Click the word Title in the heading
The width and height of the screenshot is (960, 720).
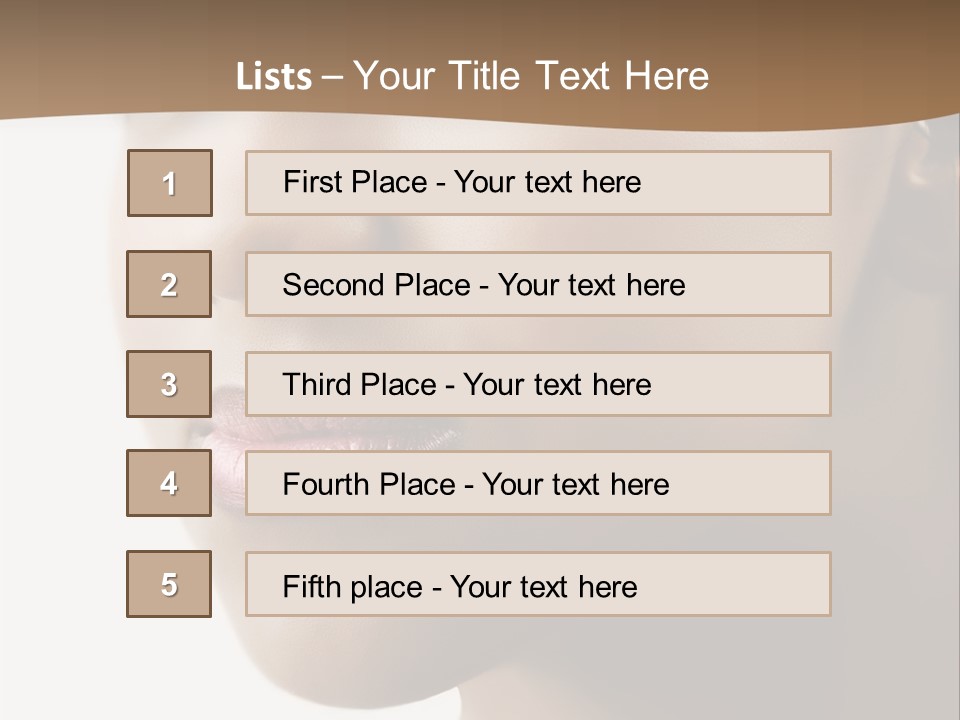pos(487,77)
